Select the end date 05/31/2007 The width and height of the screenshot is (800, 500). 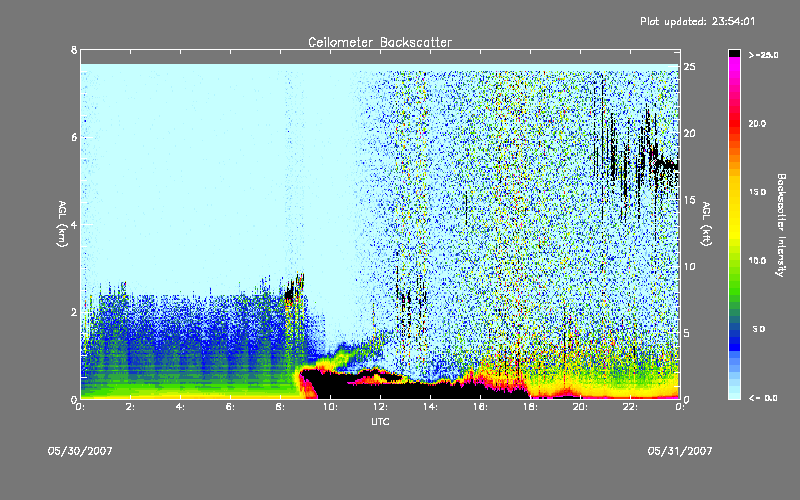pos(680,451)
